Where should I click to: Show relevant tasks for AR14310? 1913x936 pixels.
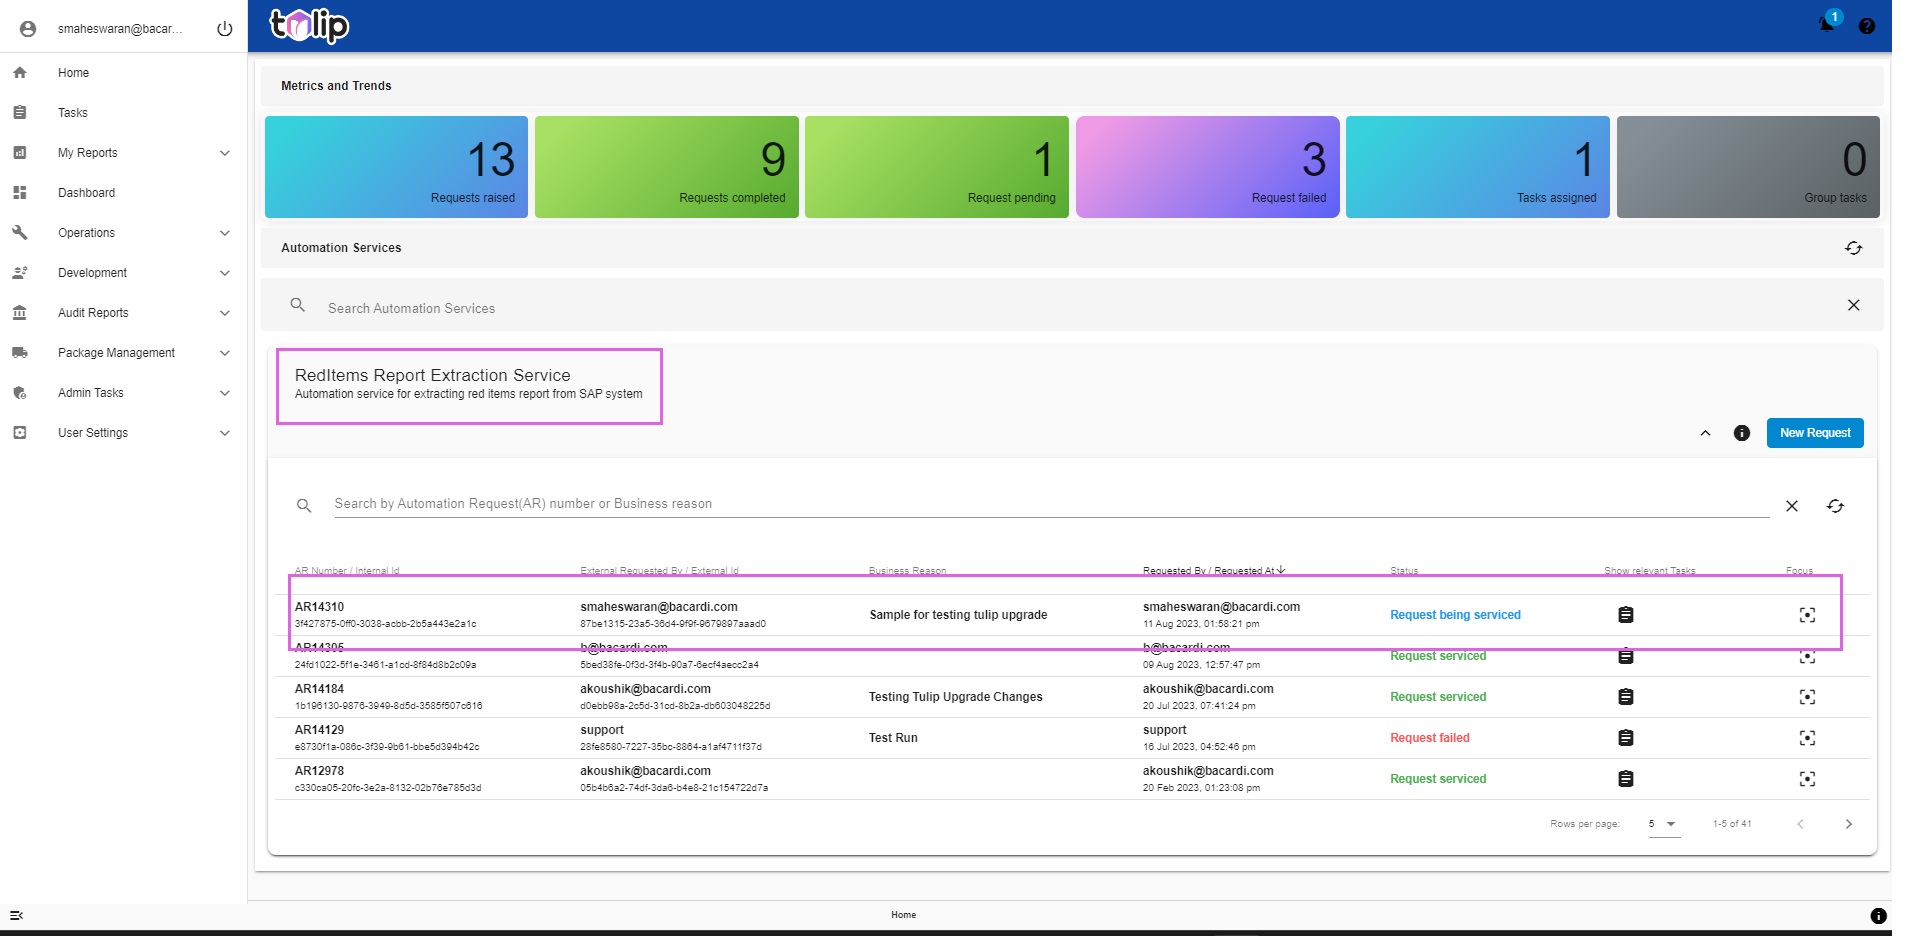[1626, 615]
